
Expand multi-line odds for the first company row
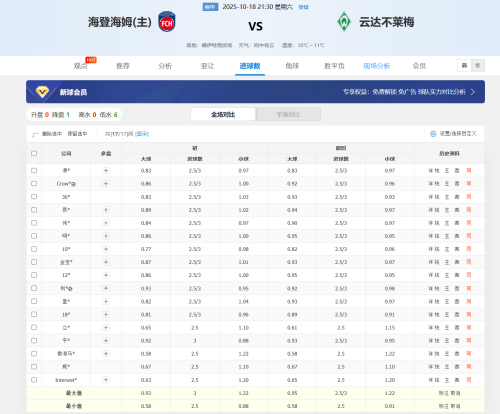coord(106,171)
